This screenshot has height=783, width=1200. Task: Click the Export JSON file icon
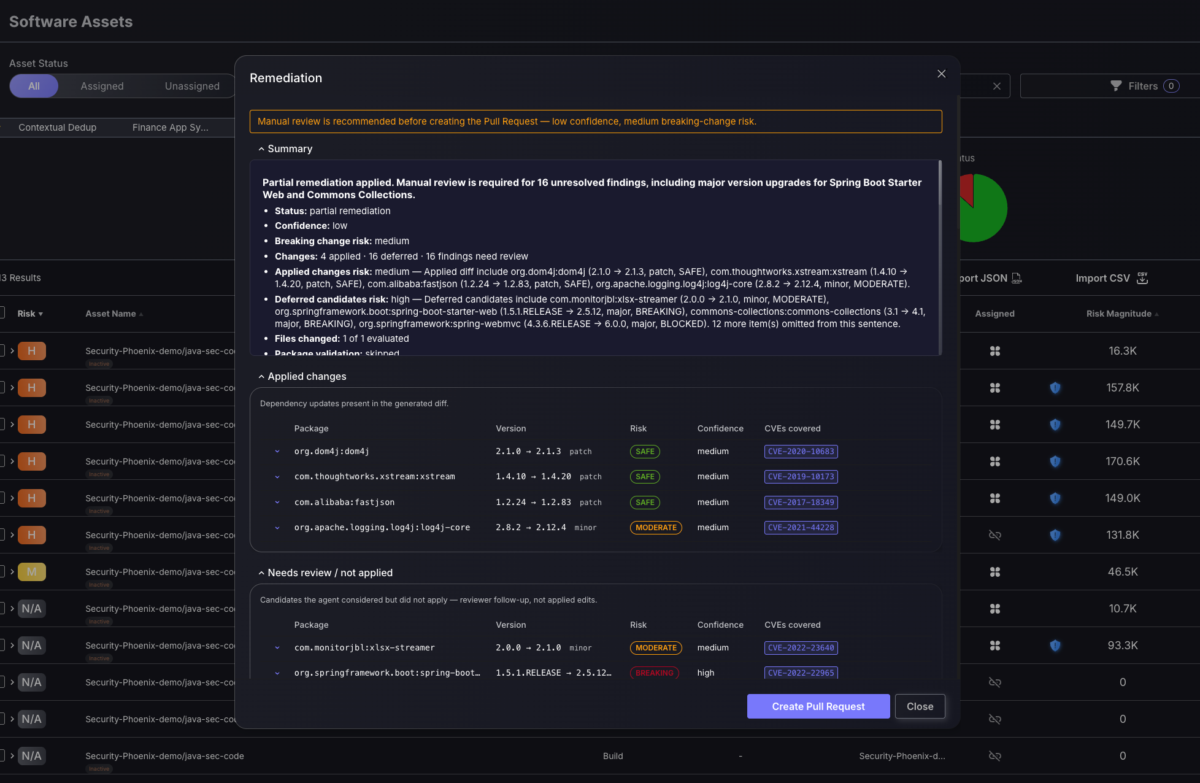point(1016,278)
